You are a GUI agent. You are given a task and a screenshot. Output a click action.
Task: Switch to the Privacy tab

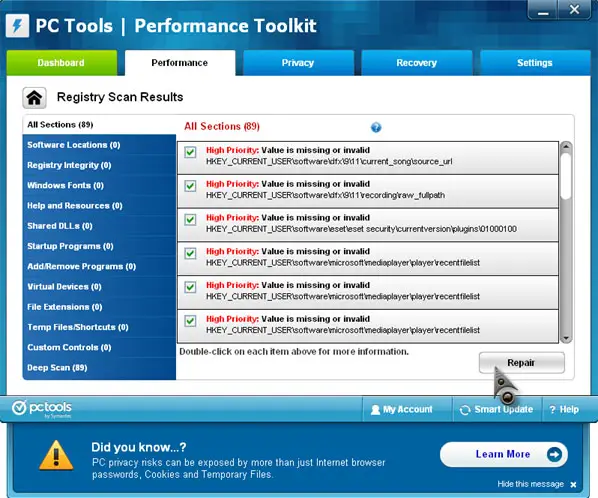pos(298,63)
